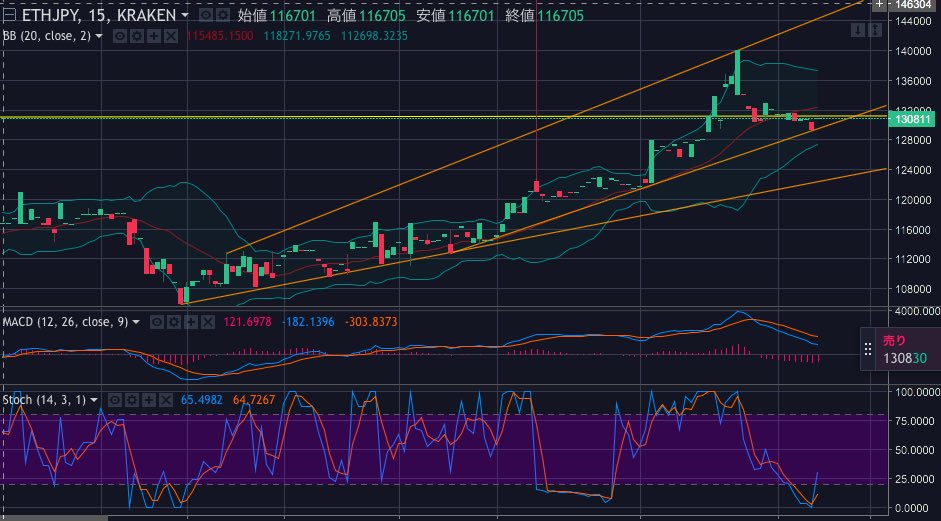Click the 146304 crosshair price label

pos(912,4)
